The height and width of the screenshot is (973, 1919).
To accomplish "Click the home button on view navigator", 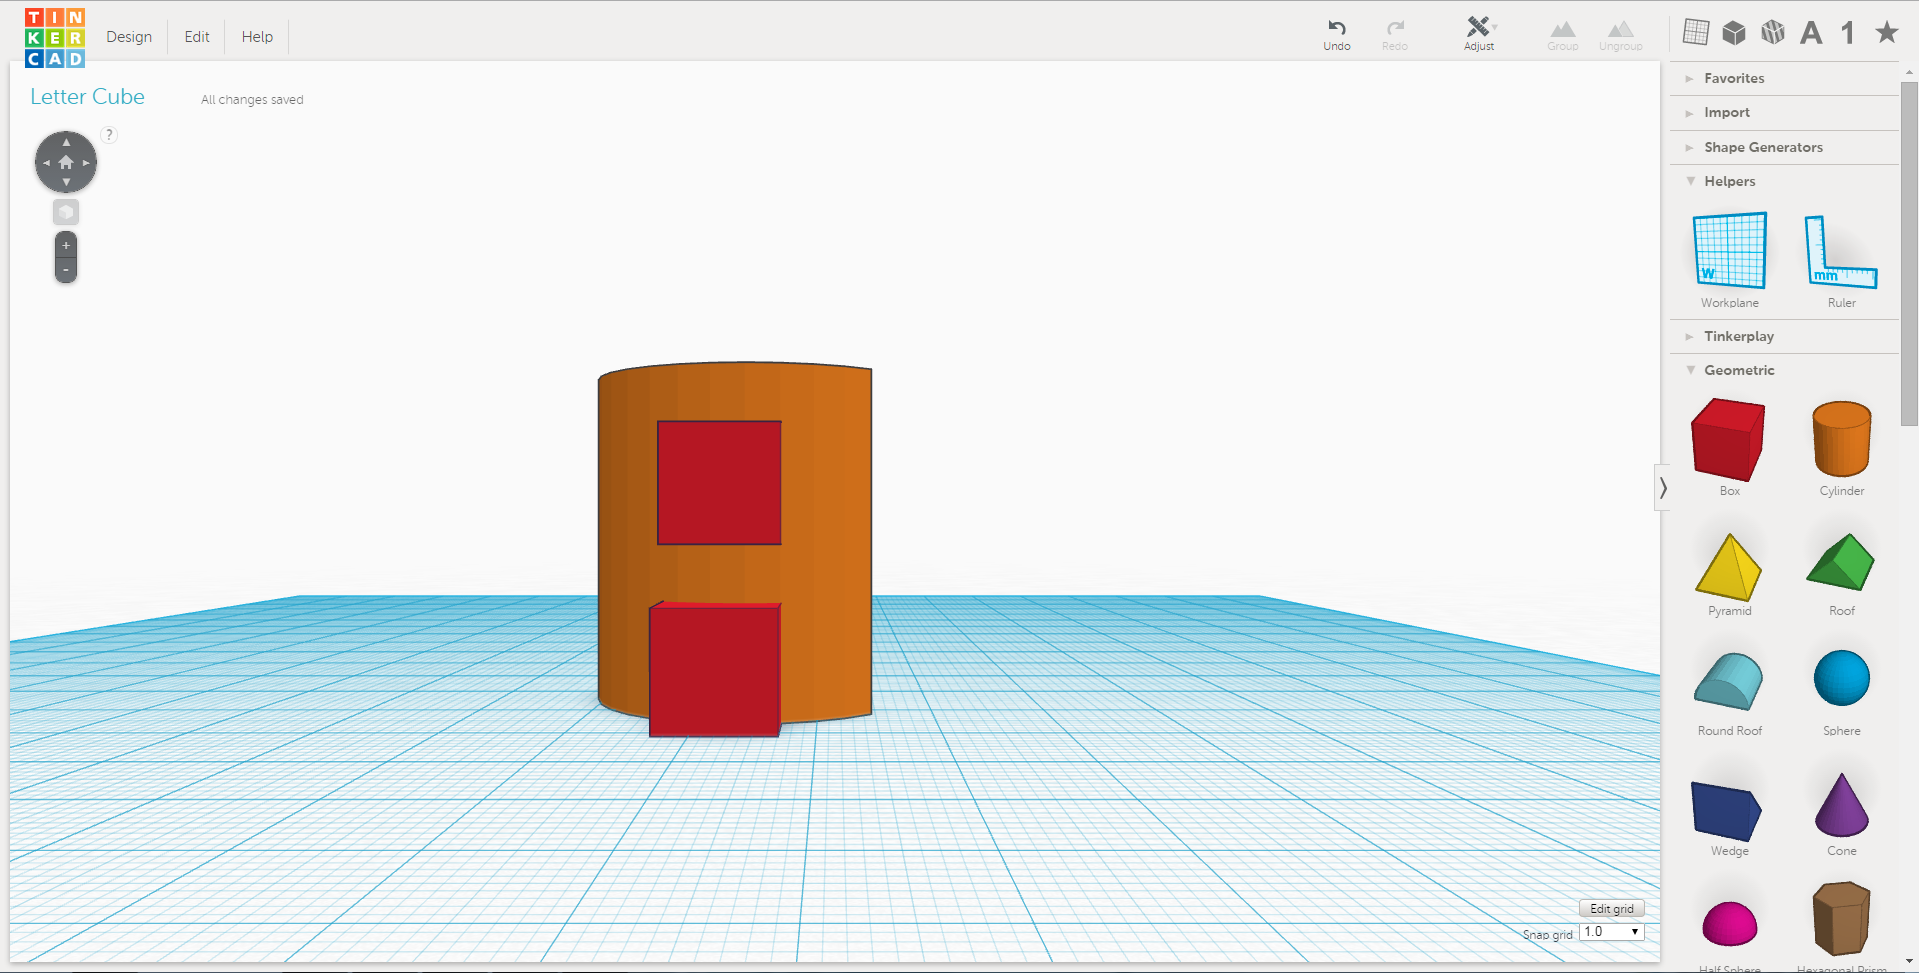I will click(x=65, y=161).
